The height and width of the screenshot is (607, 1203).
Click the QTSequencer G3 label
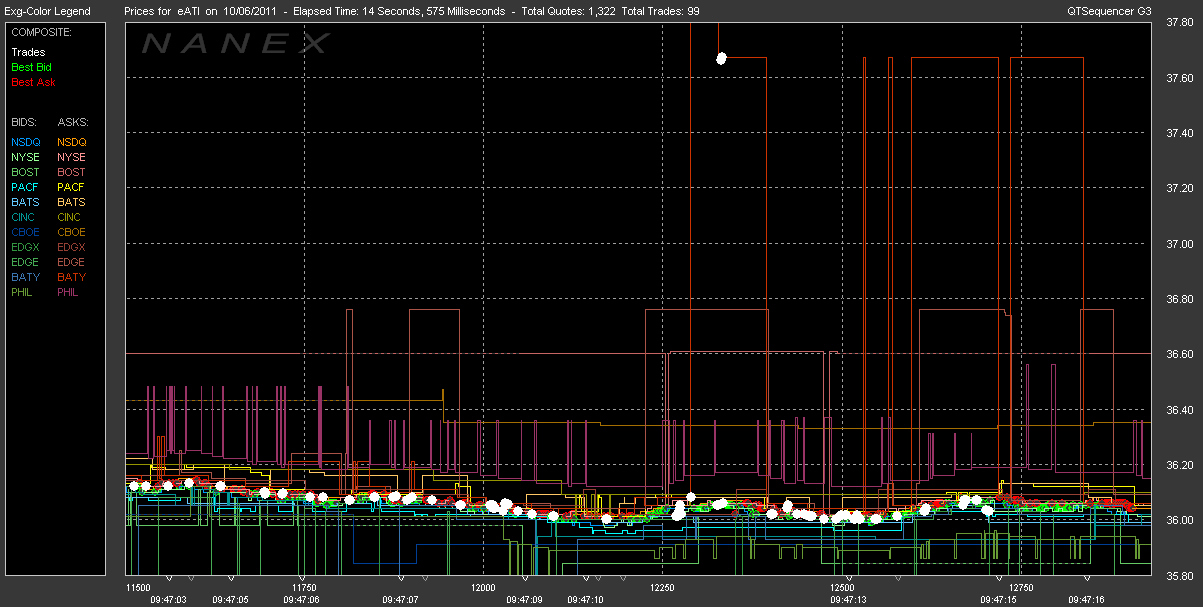click(x=1109, y=11)
